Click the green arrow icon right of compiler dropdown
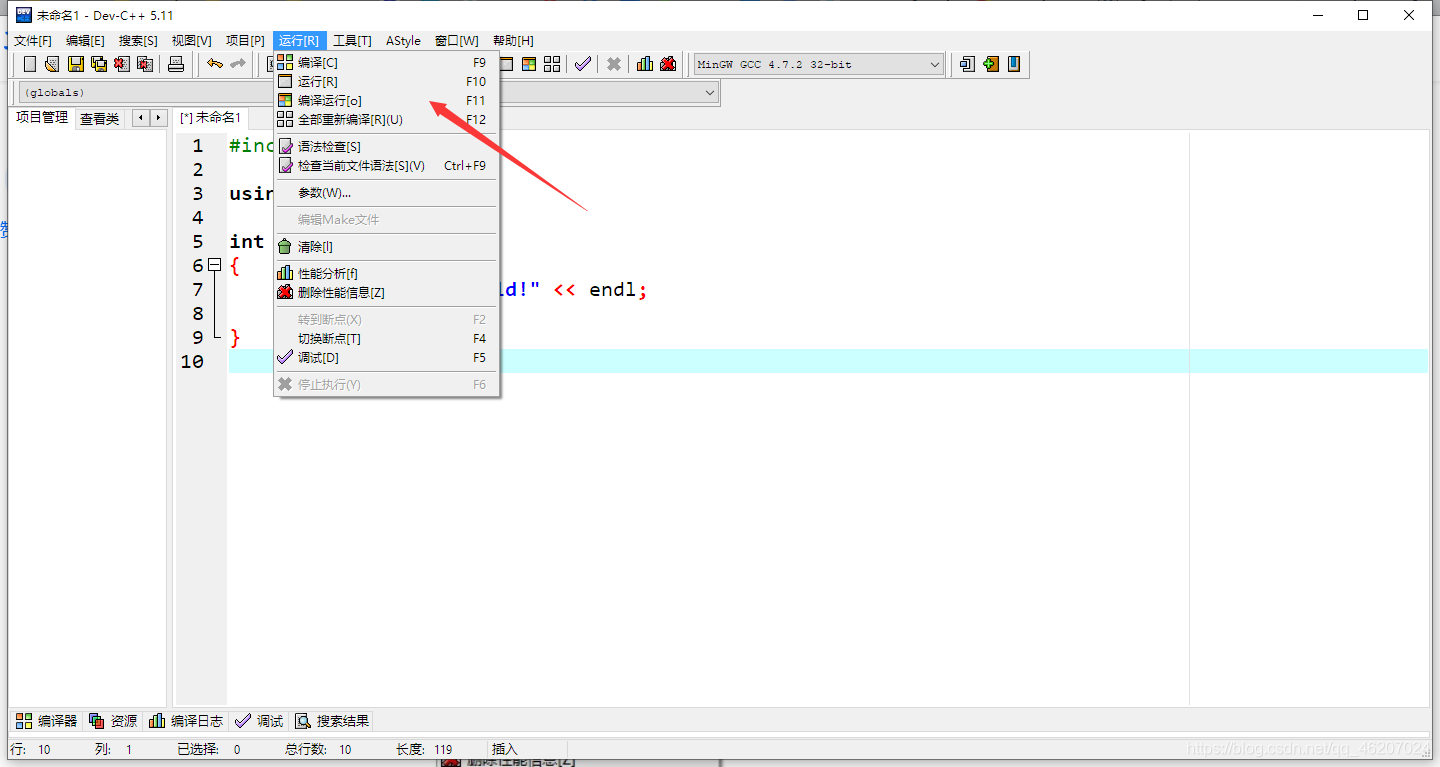Viewport: 1440px width, 767px height. click(x=990, y=64)
